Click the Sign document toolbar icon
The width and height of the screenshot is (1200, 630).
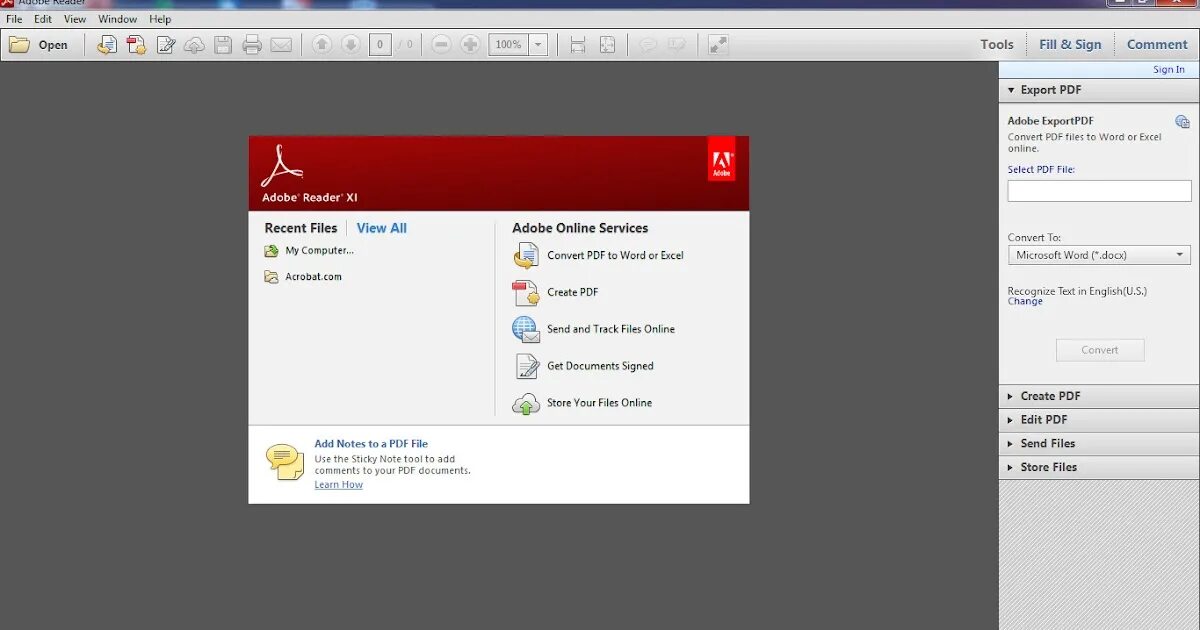click(x=166, y=45)
